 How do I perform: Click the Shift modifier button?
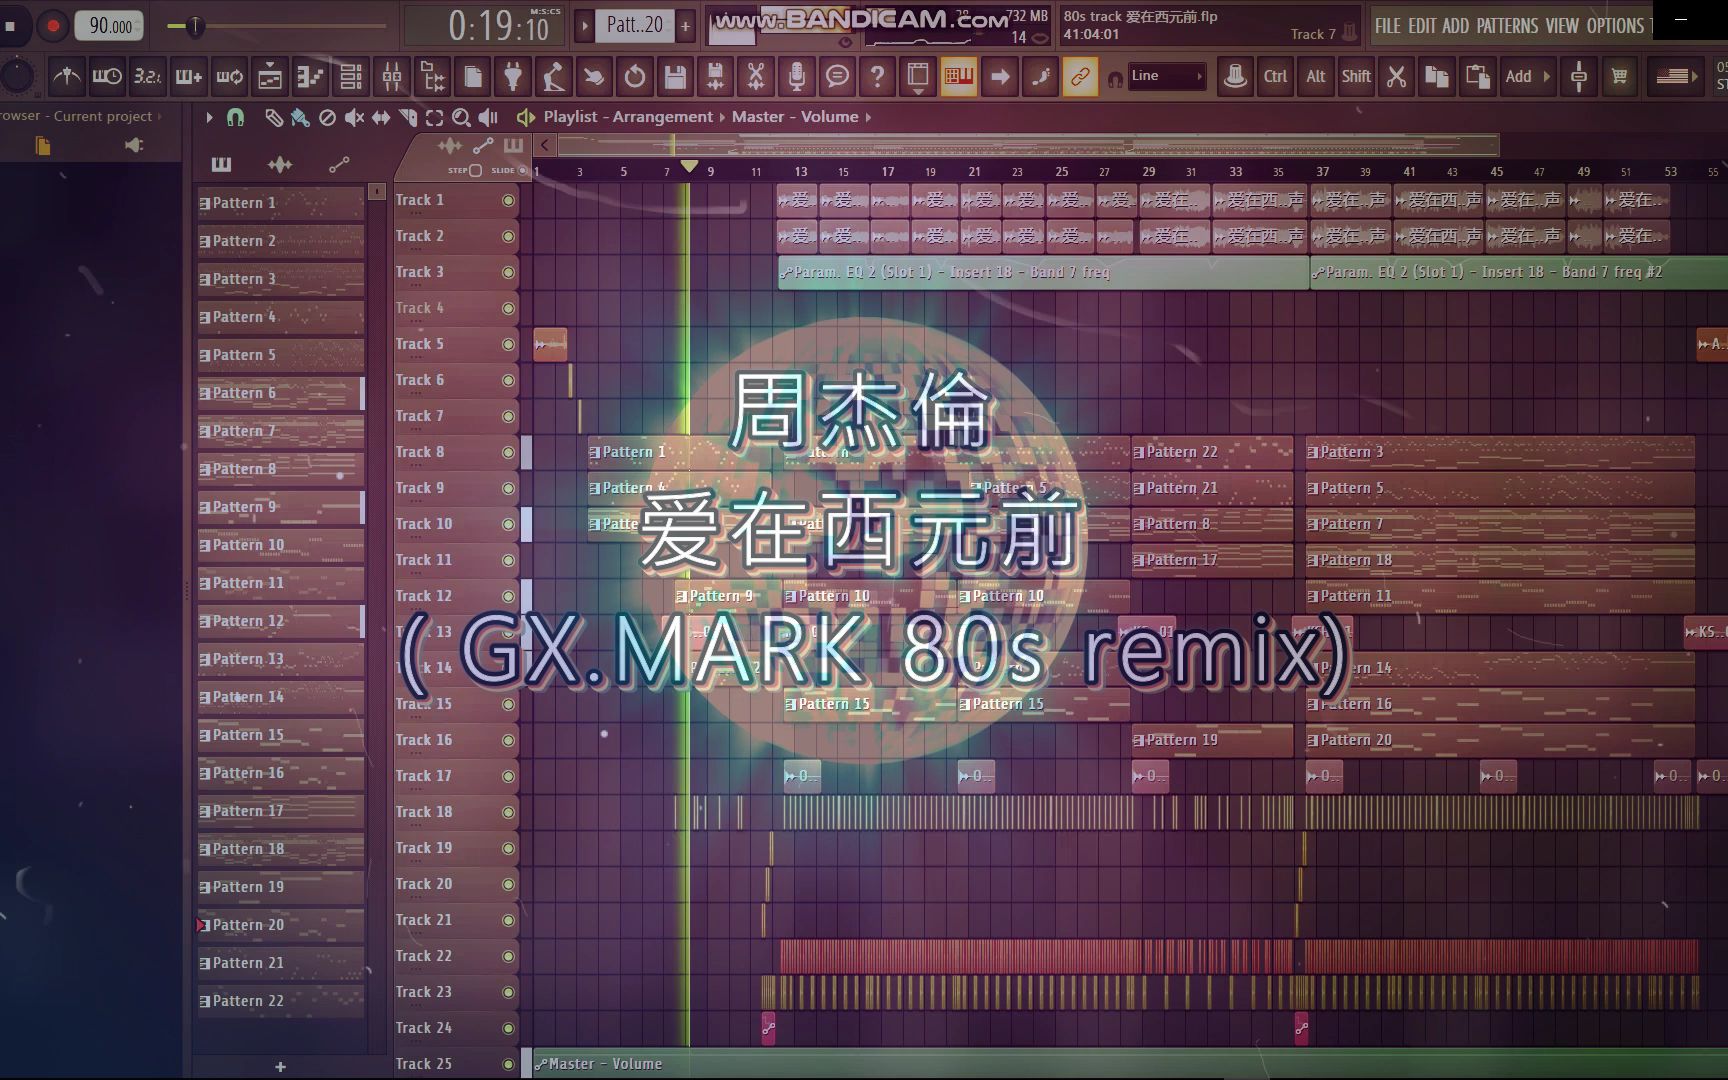point(1356,76)
